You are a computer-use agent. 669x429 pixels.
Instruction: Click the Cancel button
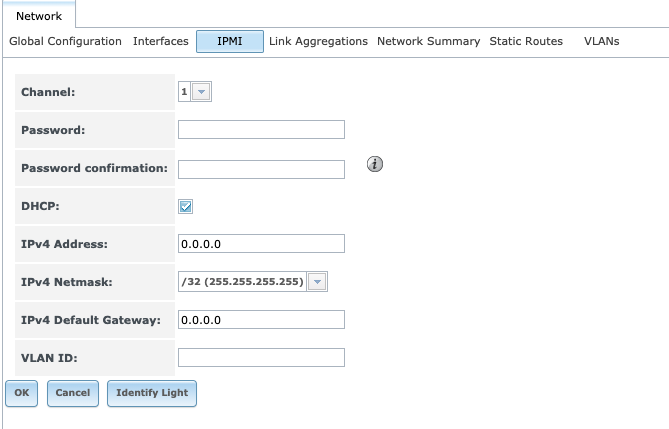pos(73,393)
